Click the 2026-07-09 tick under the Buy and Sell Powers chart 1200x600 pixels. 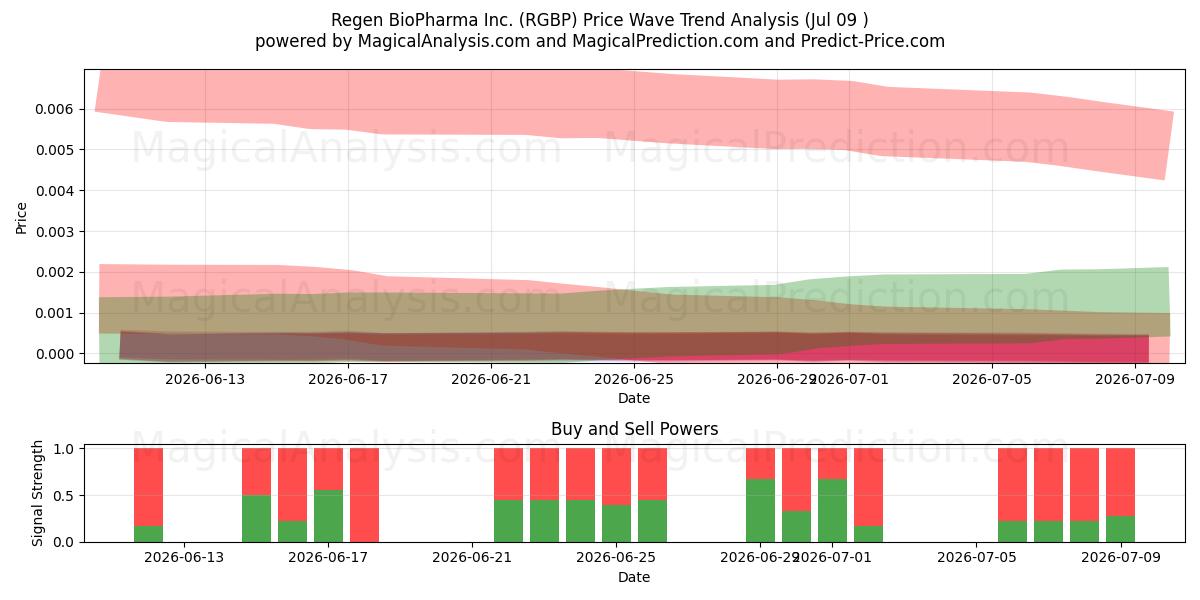1120,558
